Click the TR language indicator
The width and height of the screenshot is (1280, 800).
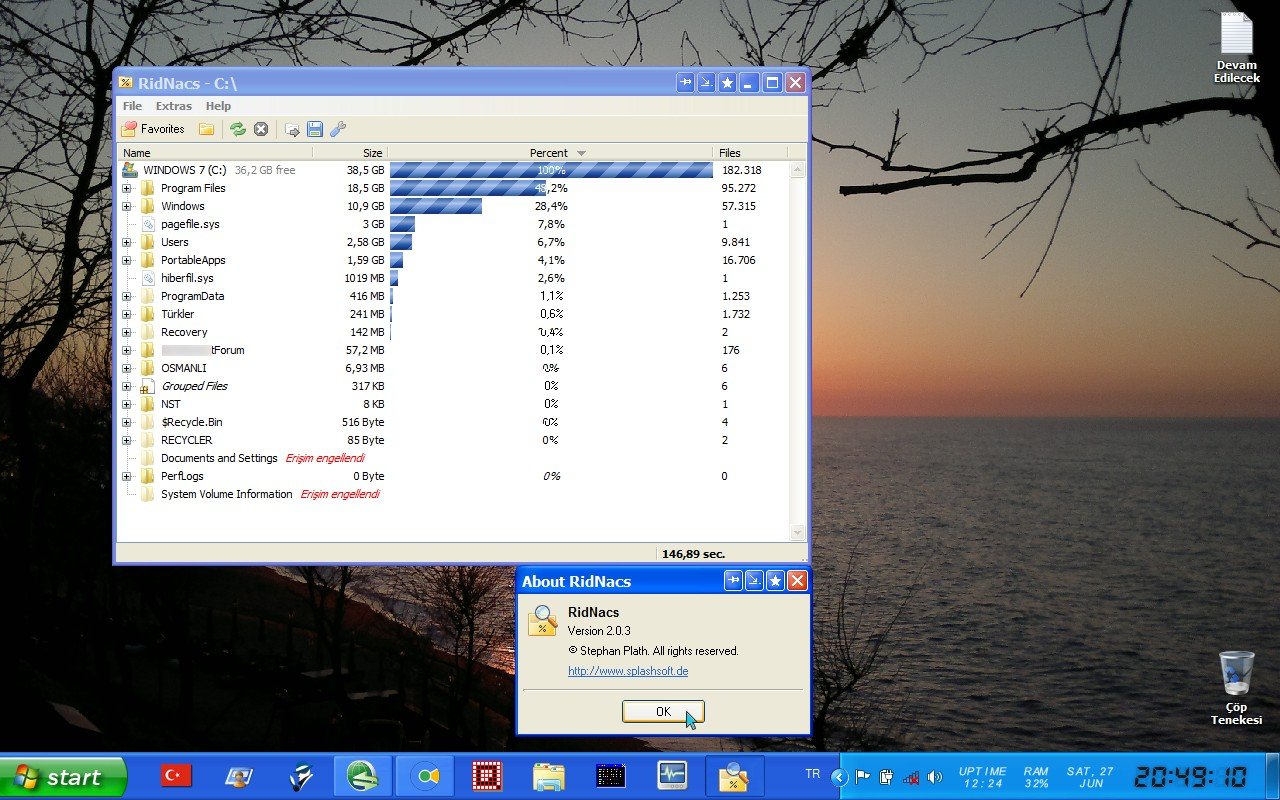pos(813,774)
